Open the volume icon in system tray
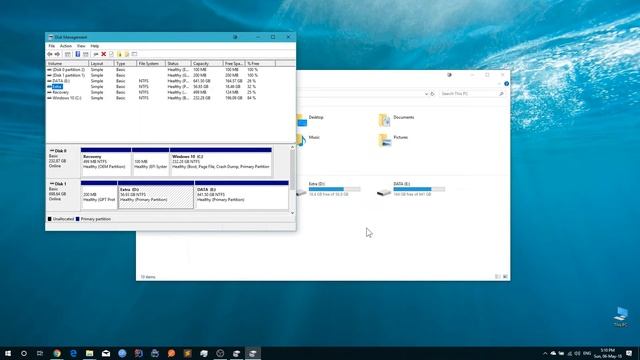This screenshot has height=360, width=640. tap(578, 353)
